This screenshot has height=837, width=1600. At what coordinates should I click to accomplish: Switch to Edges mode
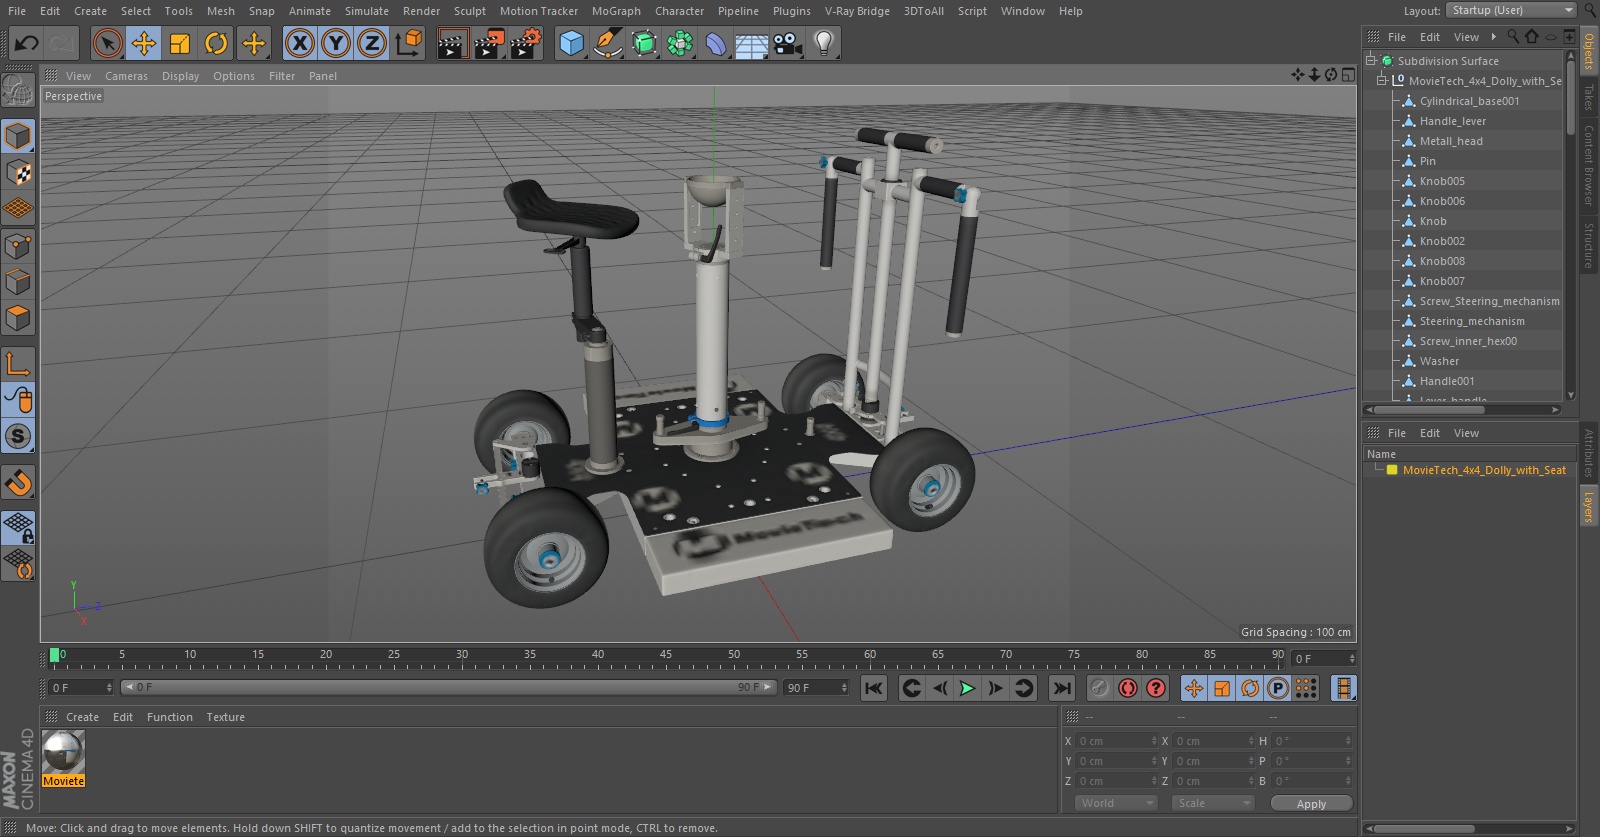coord(18,282)
